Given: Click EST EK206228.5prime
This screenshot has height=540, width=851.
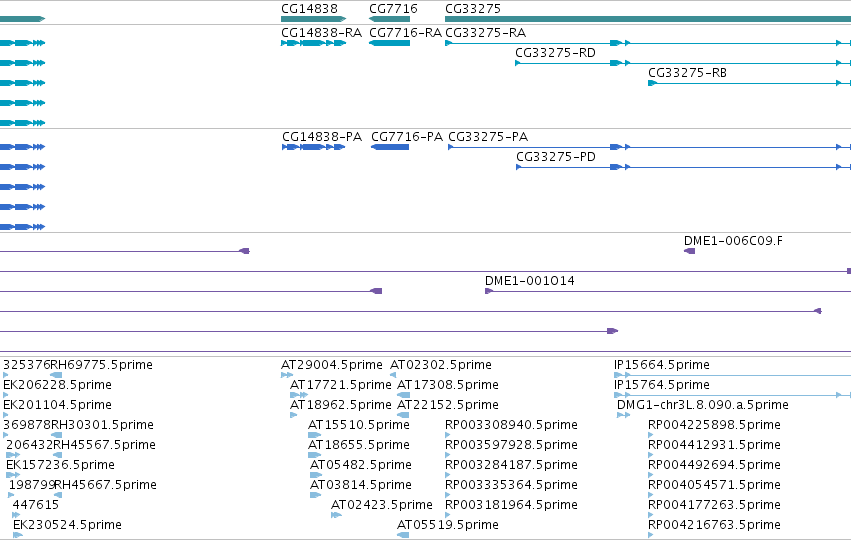Looking at the screenshot, I should pos(58,385).
